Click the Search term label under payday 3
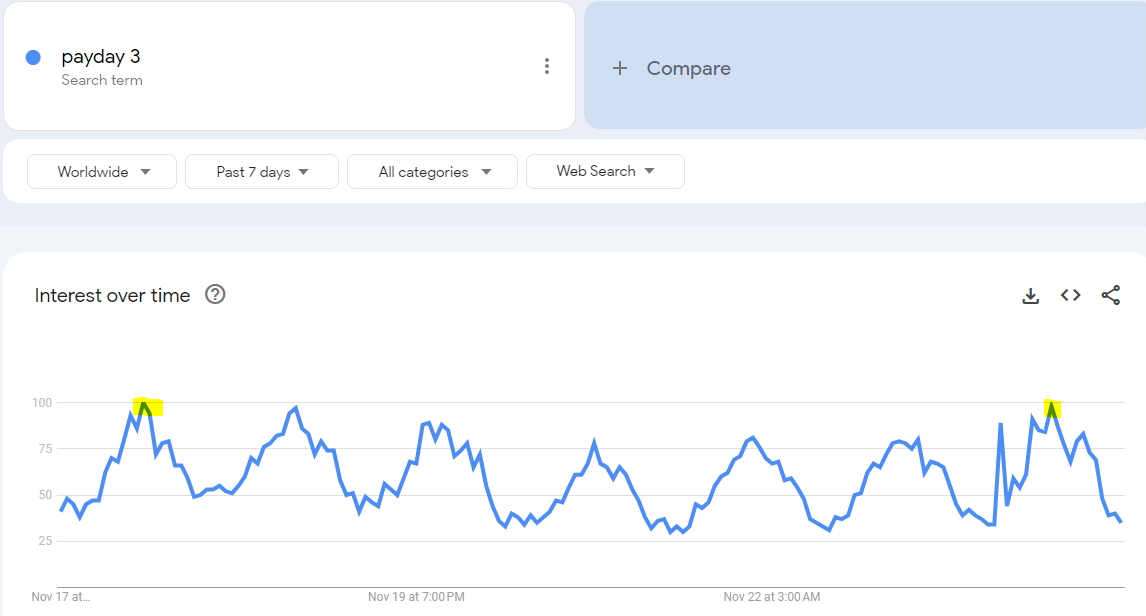This screenshot has height=616, width=1146. [102, 80]
